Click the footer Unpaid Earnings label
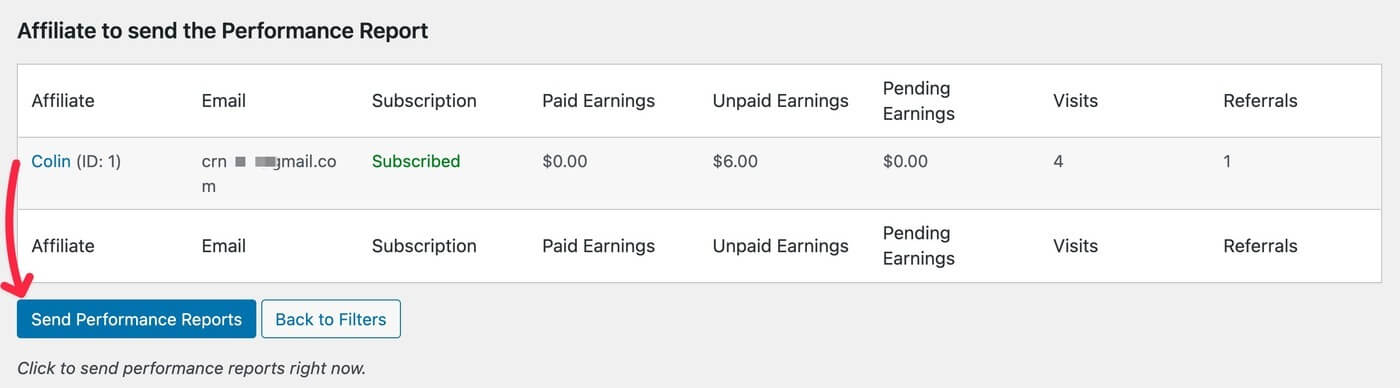Viewport: 1400px width, 388px height. (781, 245)
